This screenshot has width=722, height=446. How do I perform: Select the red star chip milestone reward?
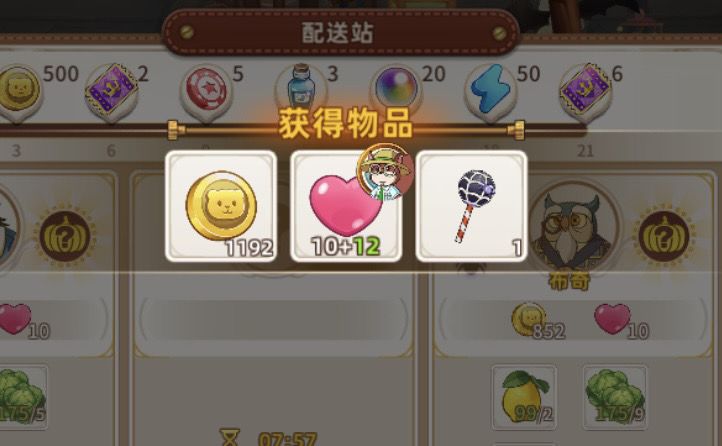pyautogui.click(x=206, y=92)
